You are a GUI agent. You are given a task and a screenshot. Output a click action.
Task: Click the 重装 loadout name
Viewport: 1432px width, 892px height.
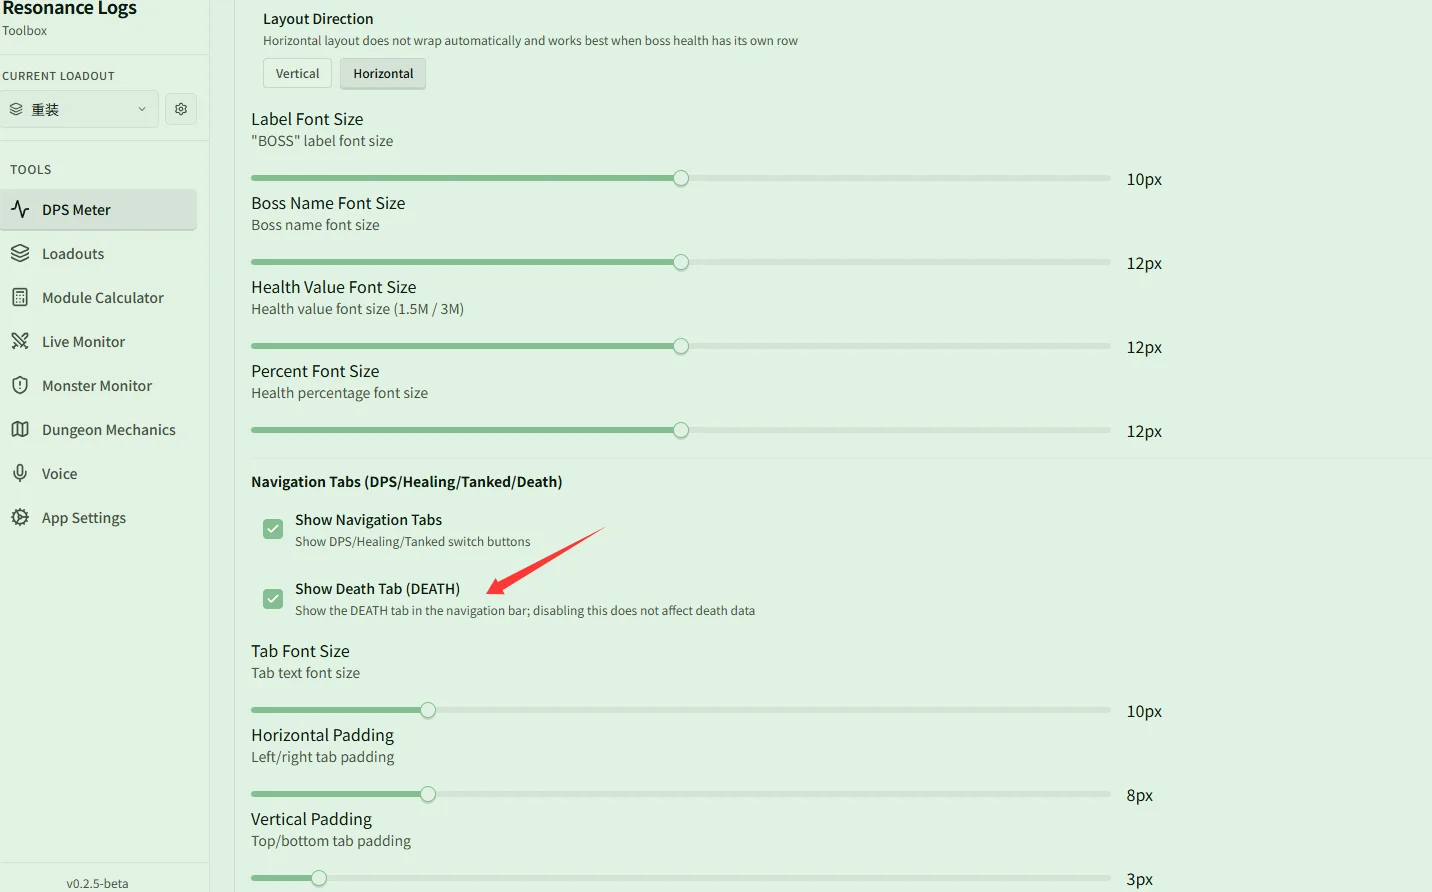[x=45, y=109]
